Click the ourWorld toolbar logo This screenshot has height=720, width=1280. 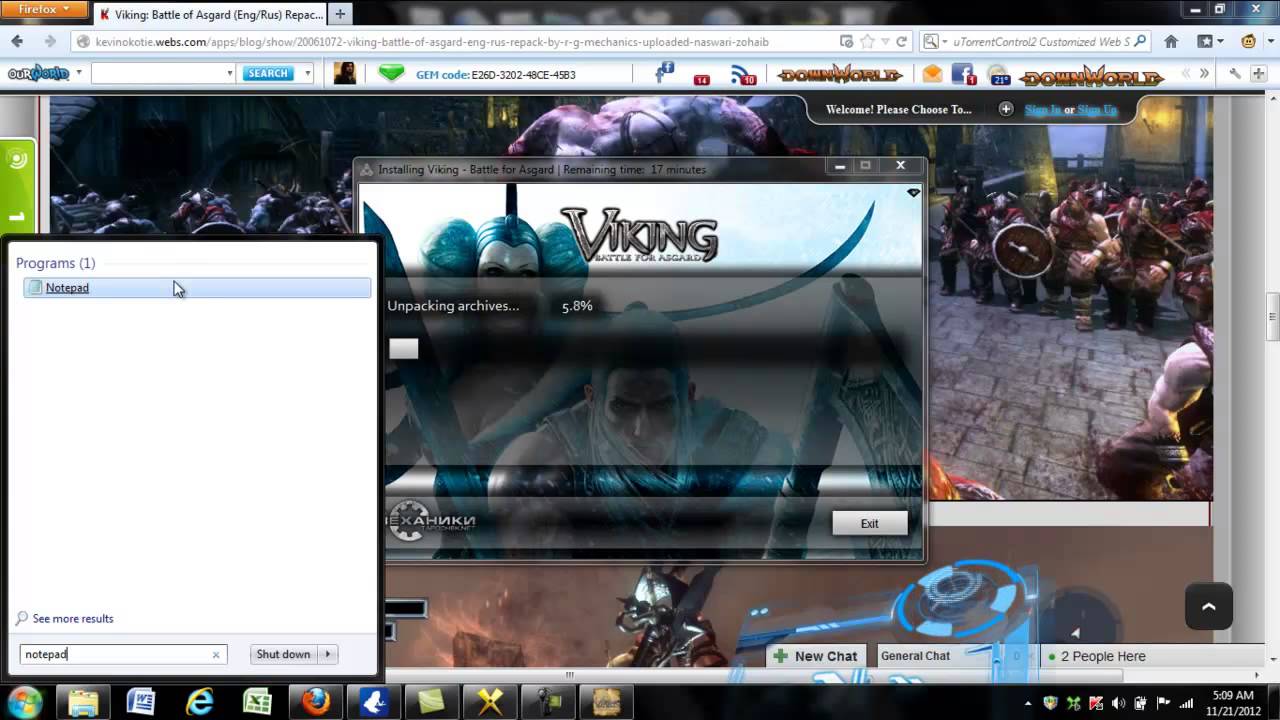click(39, 74)
